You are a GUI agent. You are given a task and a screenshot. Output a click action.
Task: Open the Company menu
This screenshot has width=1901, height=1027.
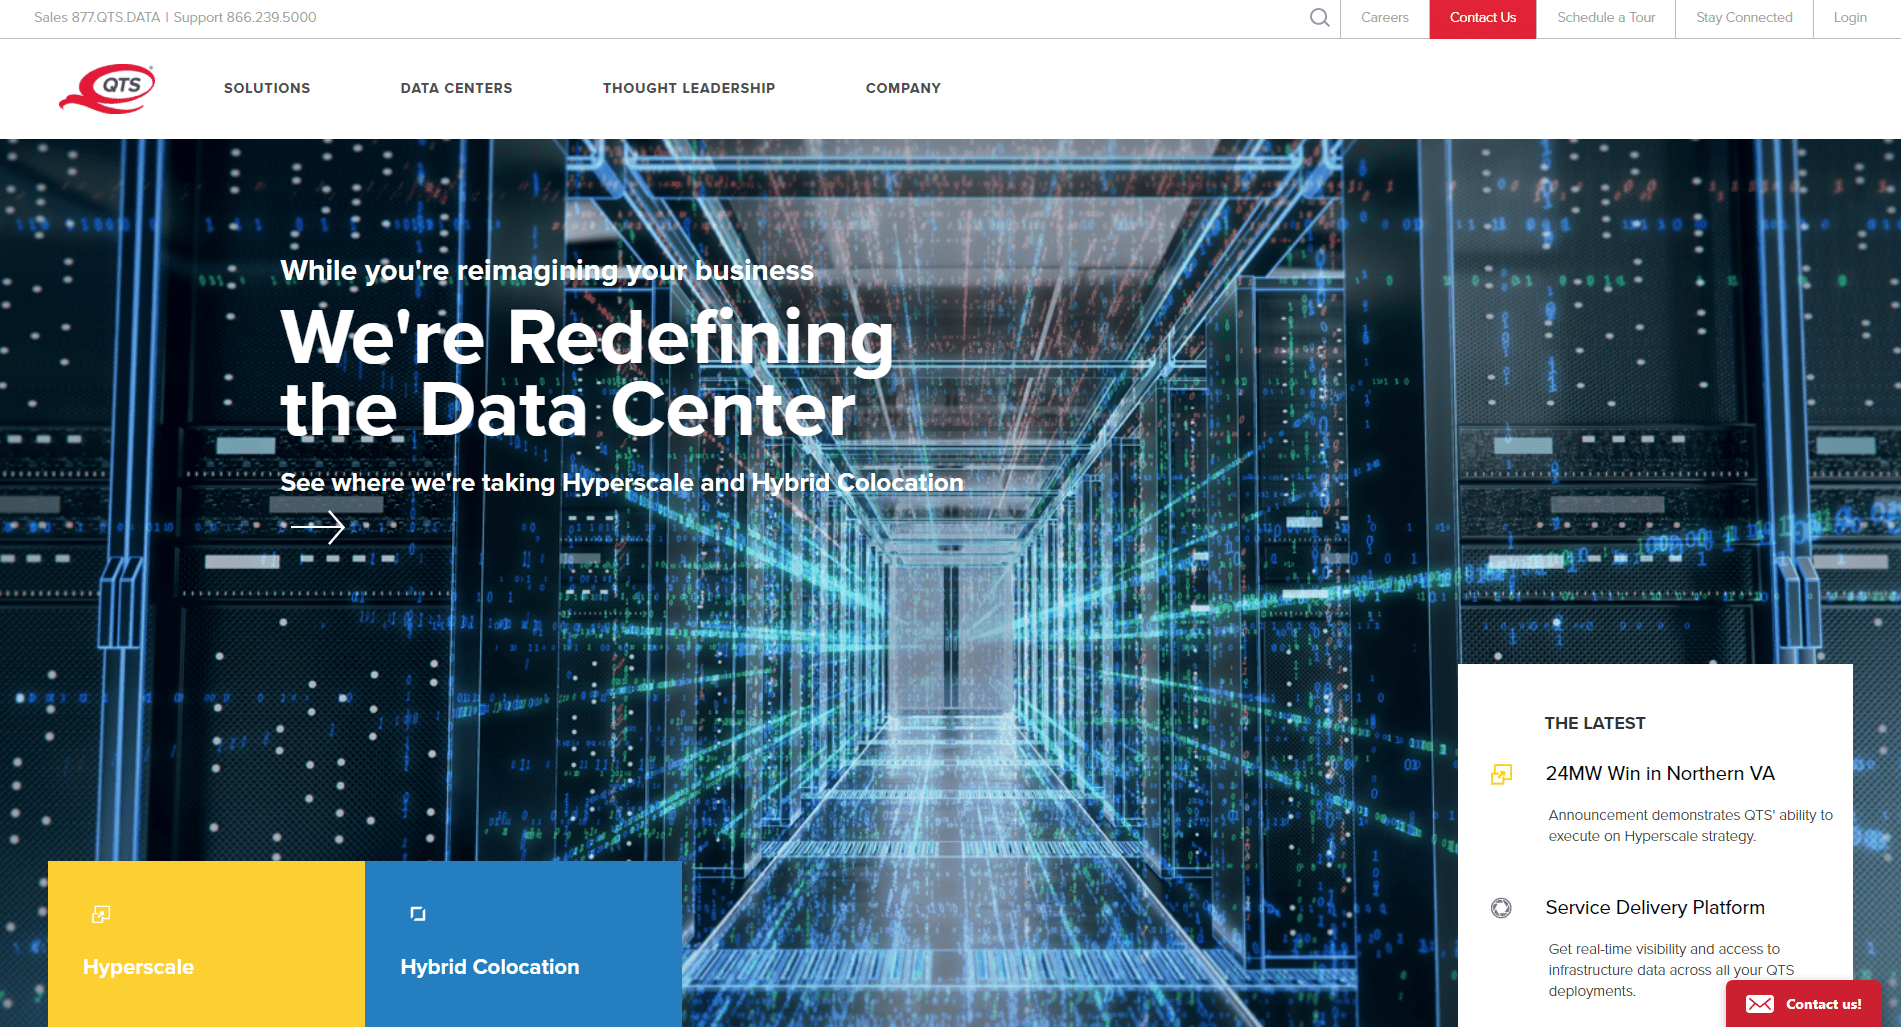pos(903,88)
